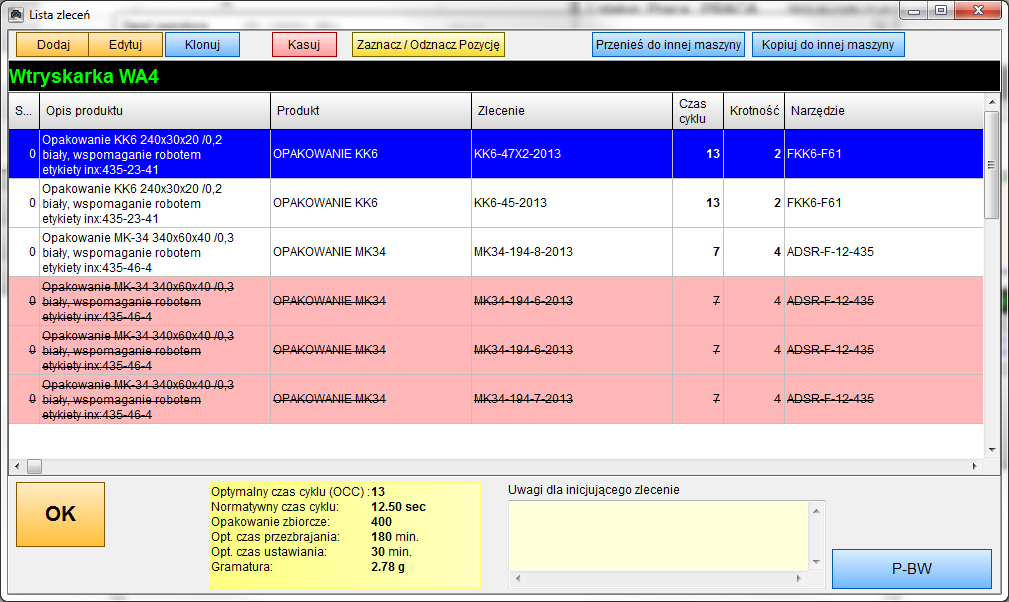
Task: Click Wtryskarka WA4 machine title
Action: (x=84, y=77)
